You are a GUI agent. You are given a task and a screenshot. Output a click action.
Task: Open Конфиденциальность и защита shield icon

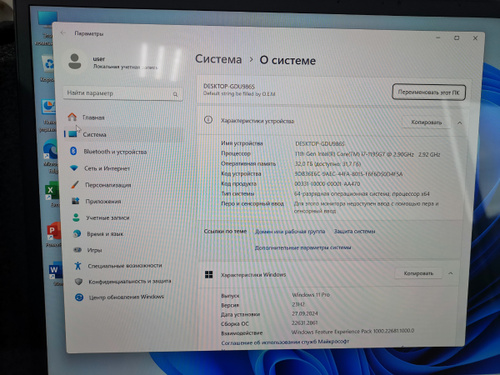coord(79,281)
